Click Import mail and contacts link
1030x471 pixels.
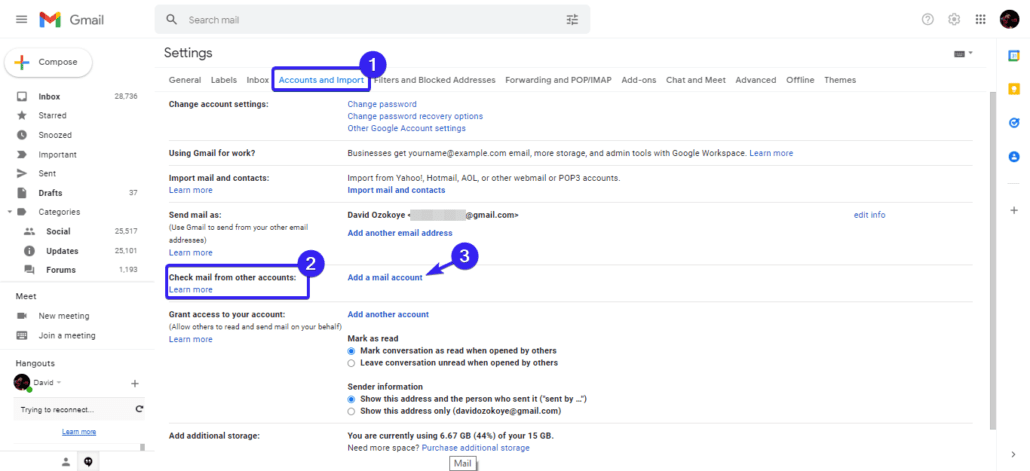coord(396,191)
